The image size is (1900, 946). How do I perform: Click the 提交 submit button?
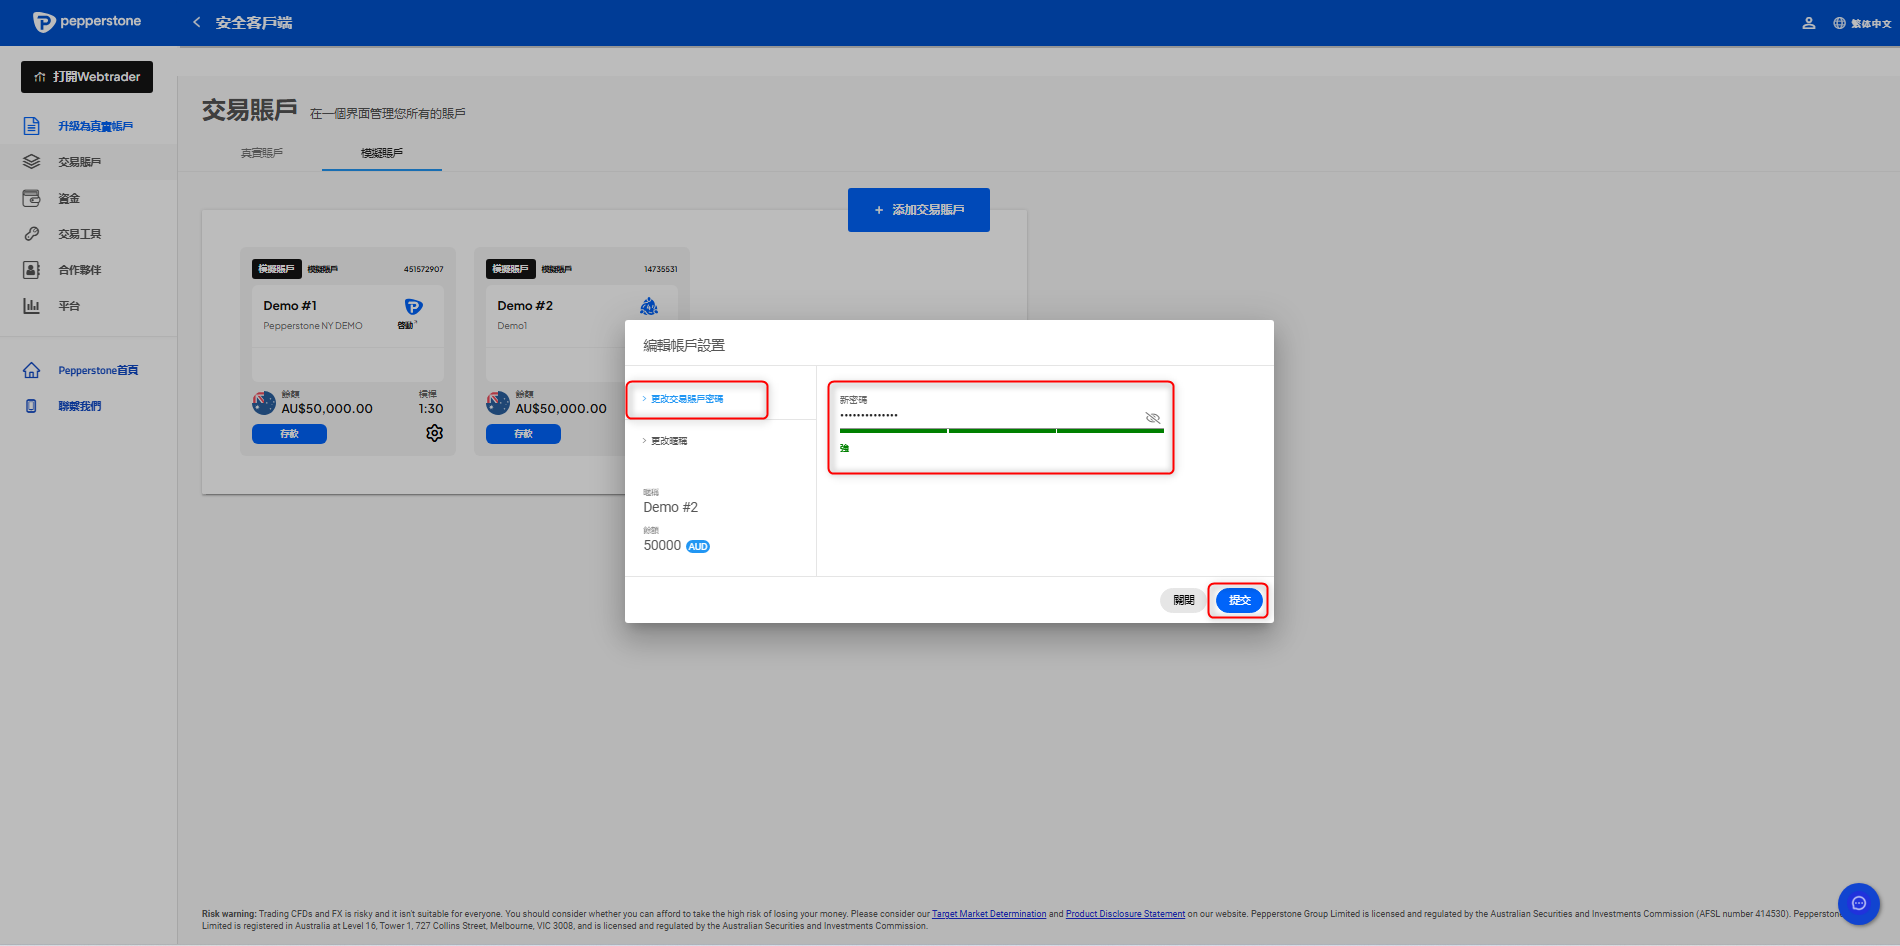(1239, 600)
